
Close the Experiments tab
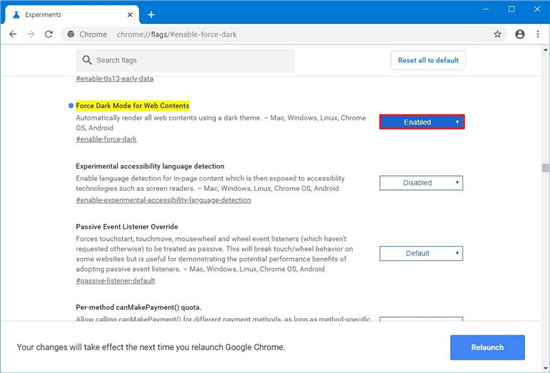tap(130, 15)
